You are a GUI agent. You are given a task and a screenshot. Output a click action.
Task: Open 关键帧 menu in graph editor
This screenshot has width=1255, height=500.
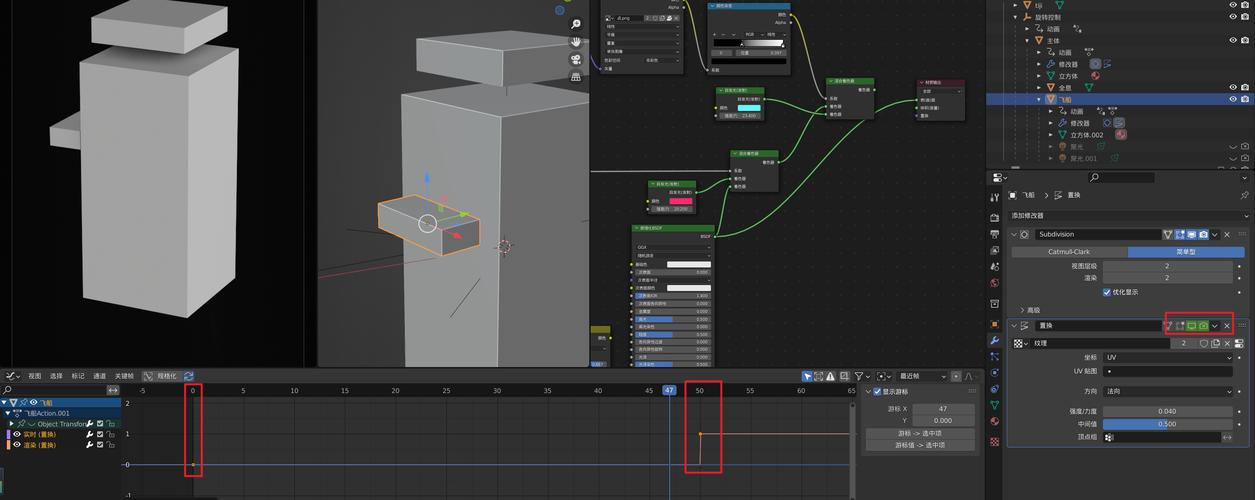124,376
